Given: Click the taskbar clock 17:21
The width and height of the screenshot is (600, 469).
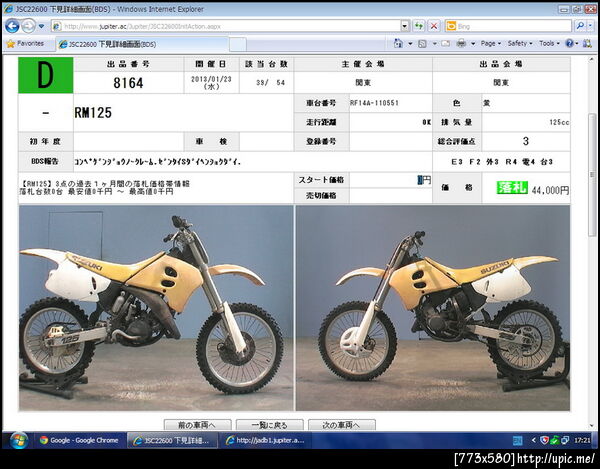Looking at the screenshot, I should (582, 441).
